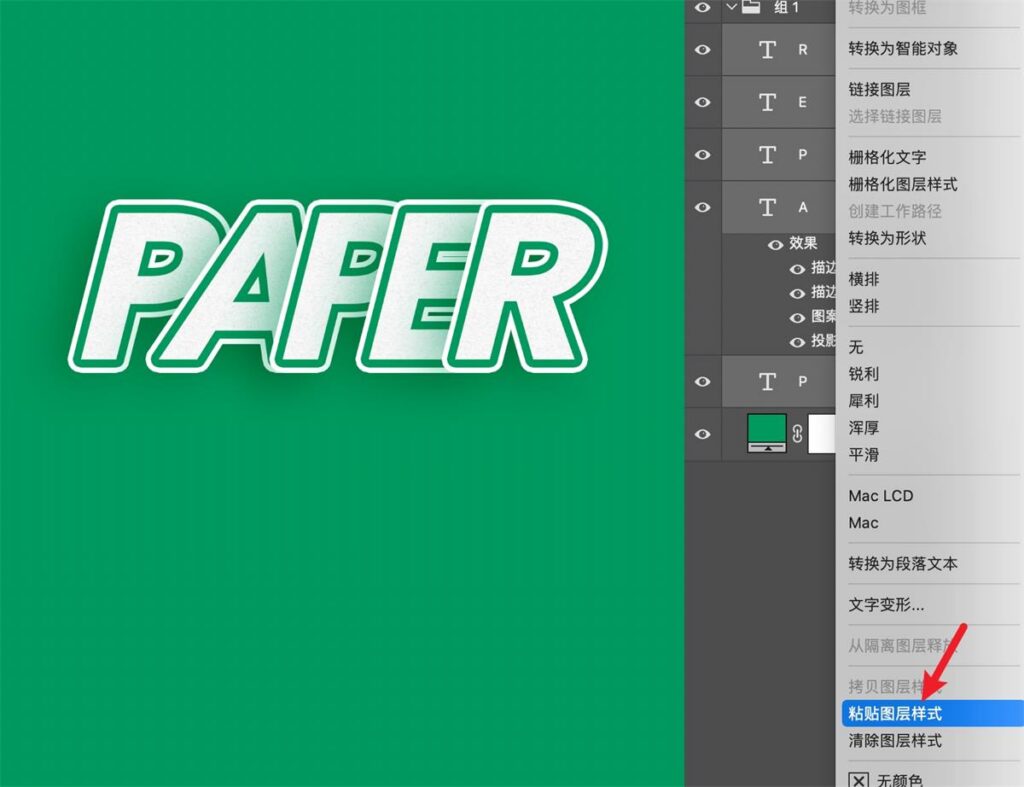Collapse the 组 1 group chevron

pyautogui.click(x=731, y=7)
